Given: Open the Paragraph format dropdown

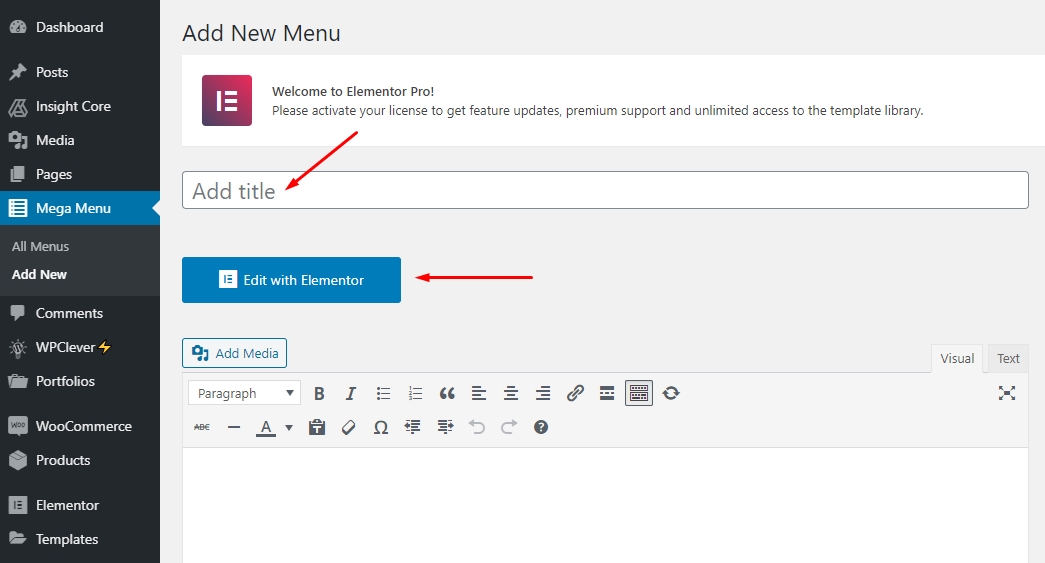Looking at the screenshot, I should (x=244, y=393).
